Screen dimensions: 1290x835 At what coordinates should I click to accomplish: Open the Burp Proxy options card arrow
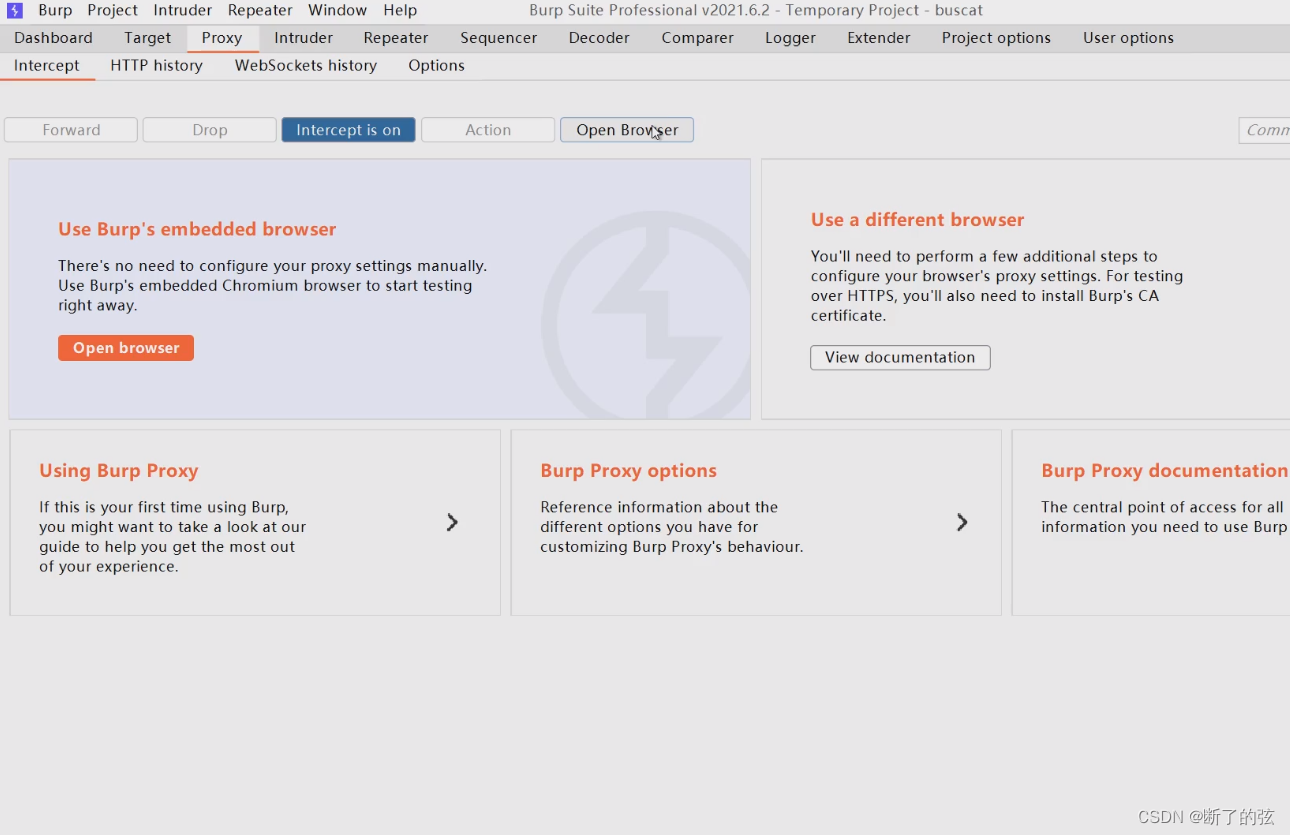pos(962,522)
